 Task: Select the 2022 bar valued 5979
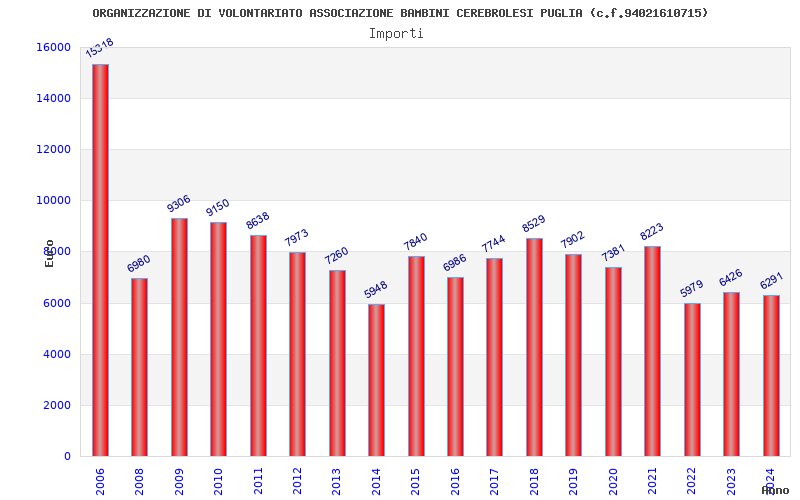tap(692, 380)
